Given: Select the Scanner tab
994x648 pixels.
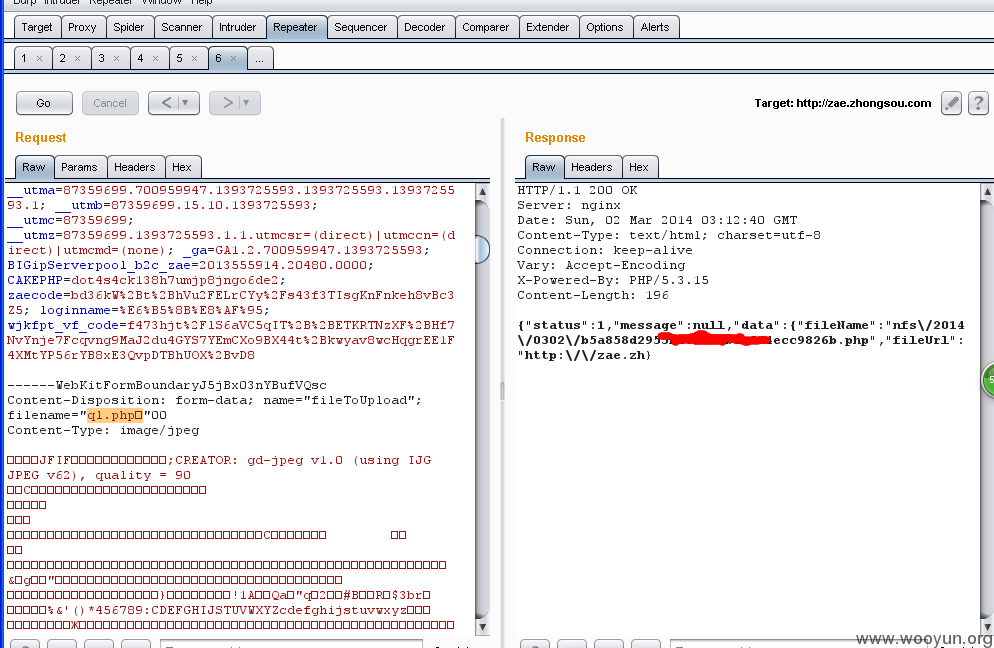Looking at the screenshot, I should [x=181, y=27].
